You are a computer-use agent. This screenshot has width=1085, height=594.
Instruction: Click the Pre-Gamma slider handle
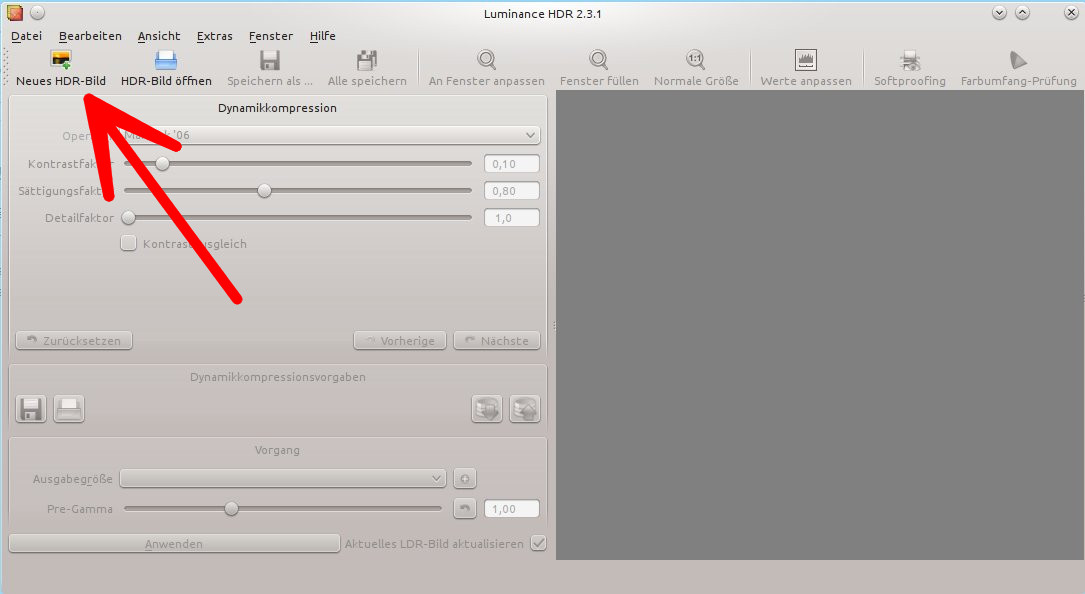(x=231, y=509)
